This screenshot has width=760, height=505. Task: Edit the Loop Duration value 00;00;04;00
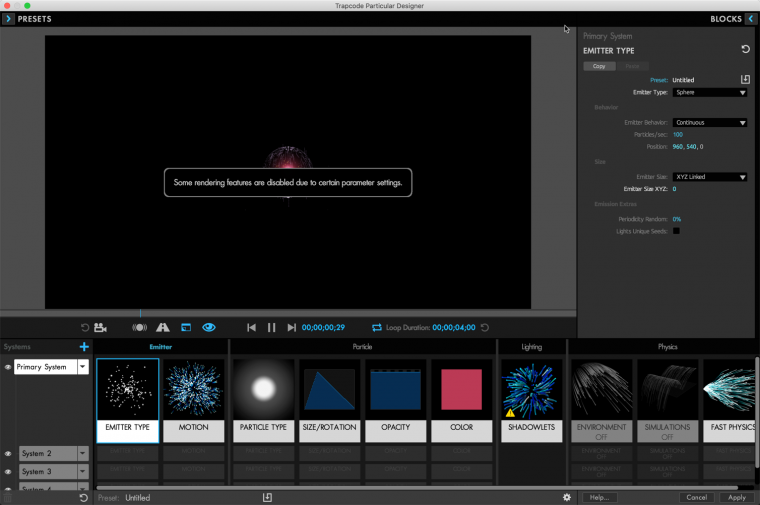(454, 328)
